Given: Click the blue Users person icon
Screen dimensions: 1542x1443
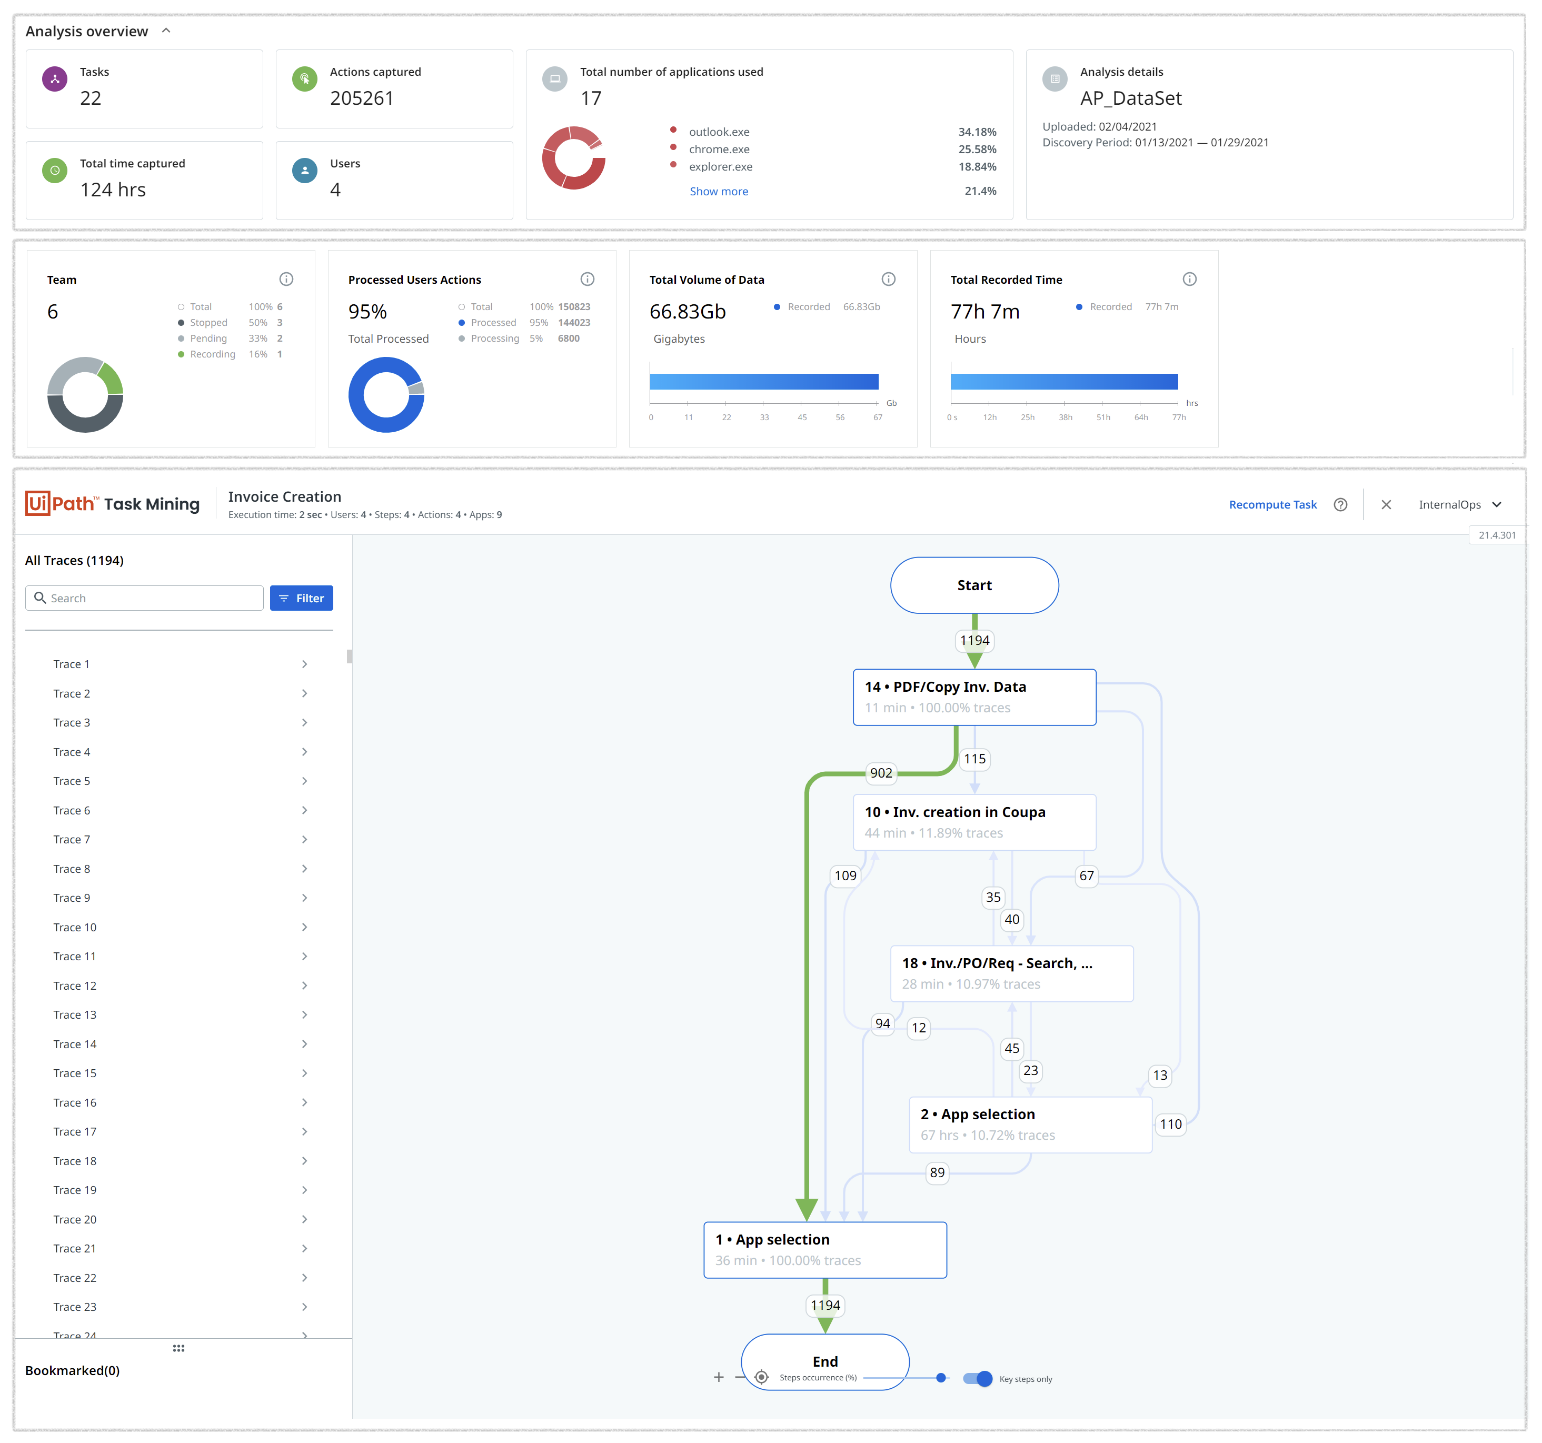Looking at the screenshot, I should [305, 171].
